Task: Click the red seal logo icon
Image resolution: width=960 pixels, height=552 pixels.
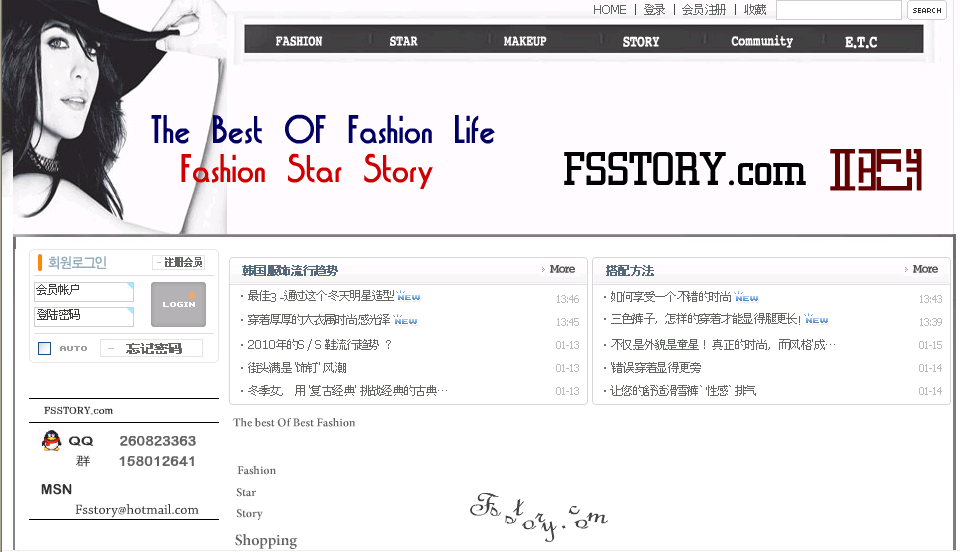Action: [876, 170]
